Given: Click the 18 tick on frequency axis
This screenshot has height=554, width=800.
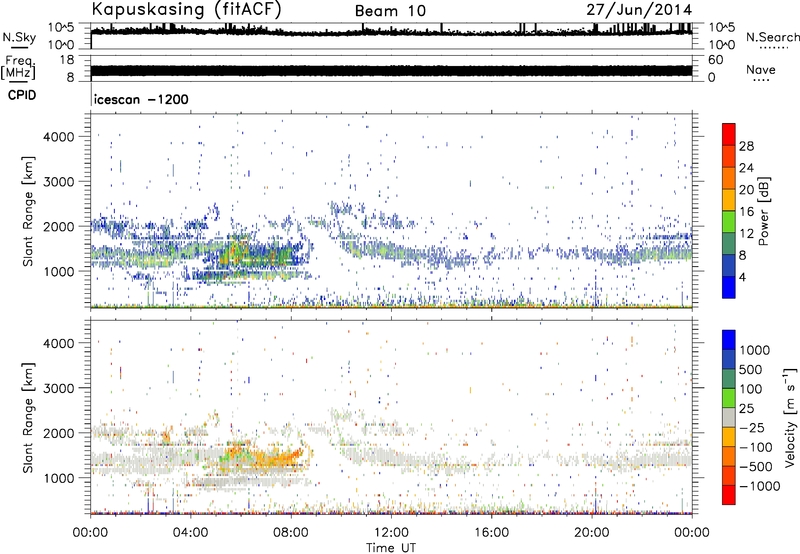Looking at the screenshot, I should (67, 60).
